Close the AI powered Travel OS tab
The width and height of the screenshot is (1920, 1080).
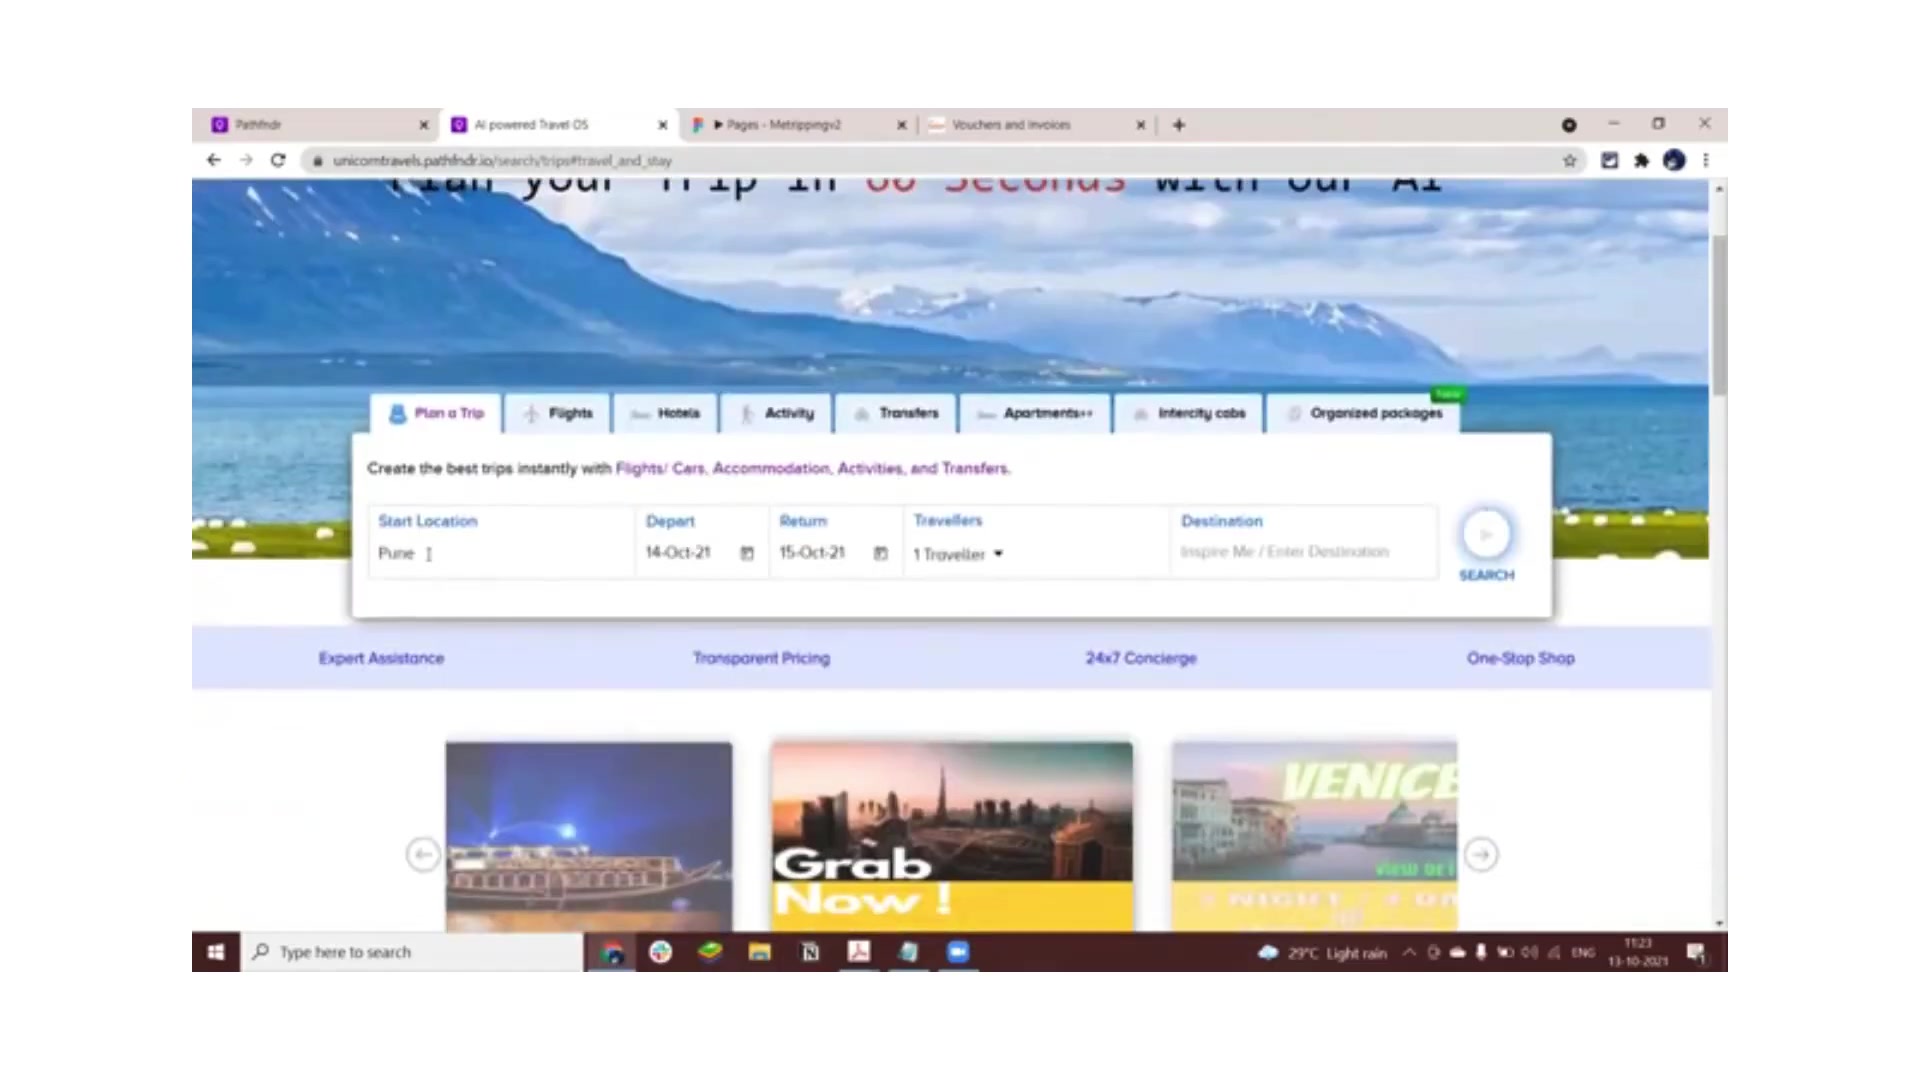[662, 125]
